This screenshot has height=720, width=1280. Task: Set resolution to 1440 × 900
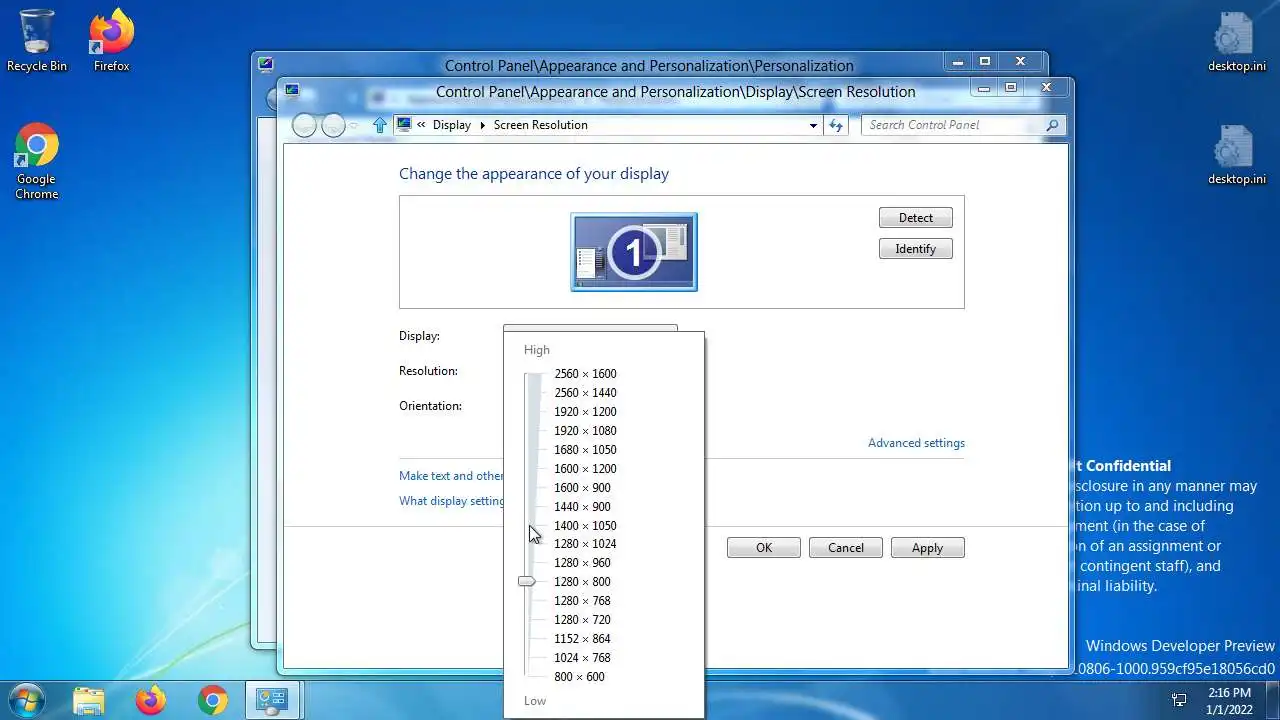[582, 507]
